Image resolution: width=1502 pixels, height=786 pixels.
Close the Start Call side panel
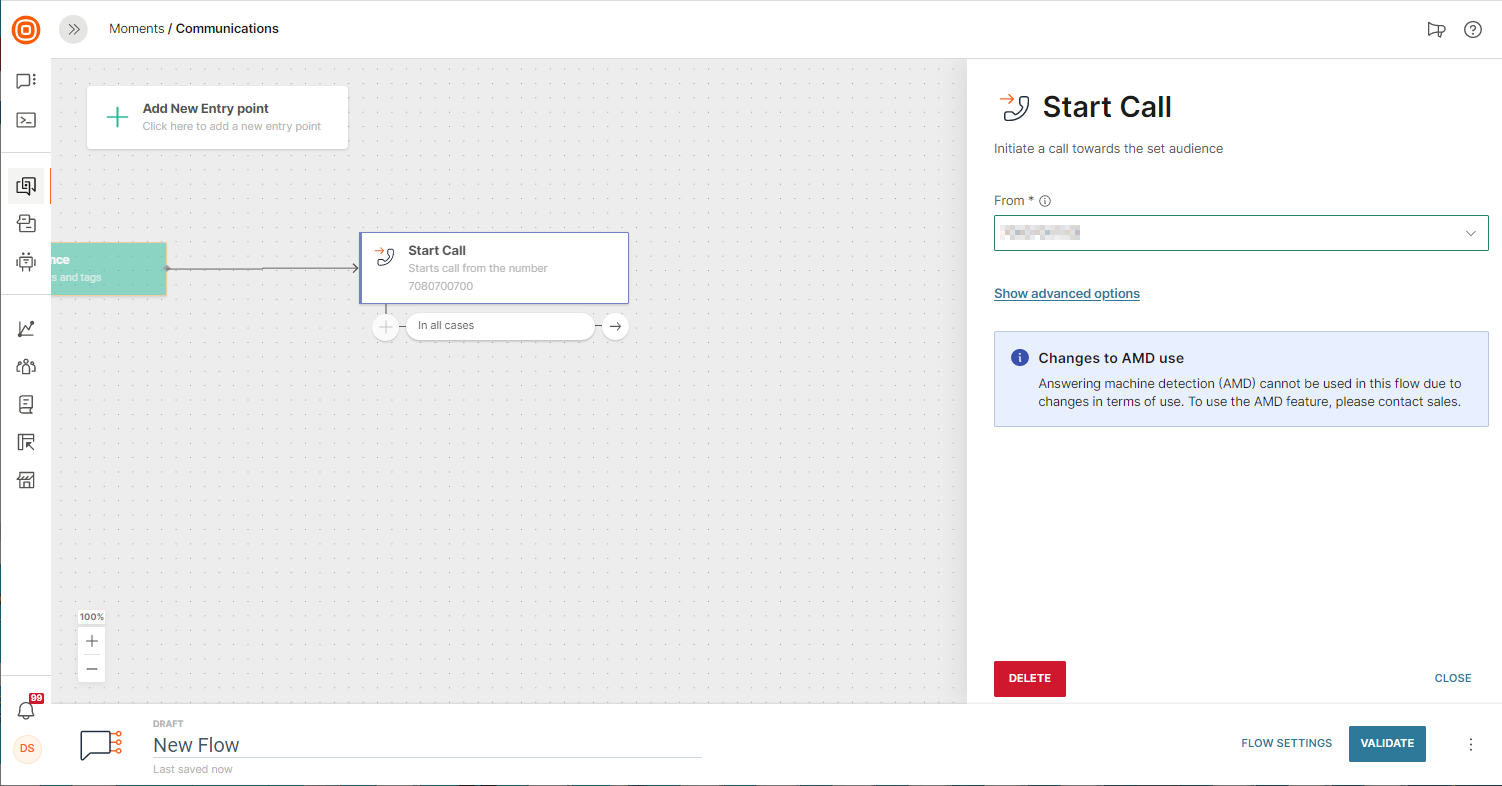[1453, 679]
